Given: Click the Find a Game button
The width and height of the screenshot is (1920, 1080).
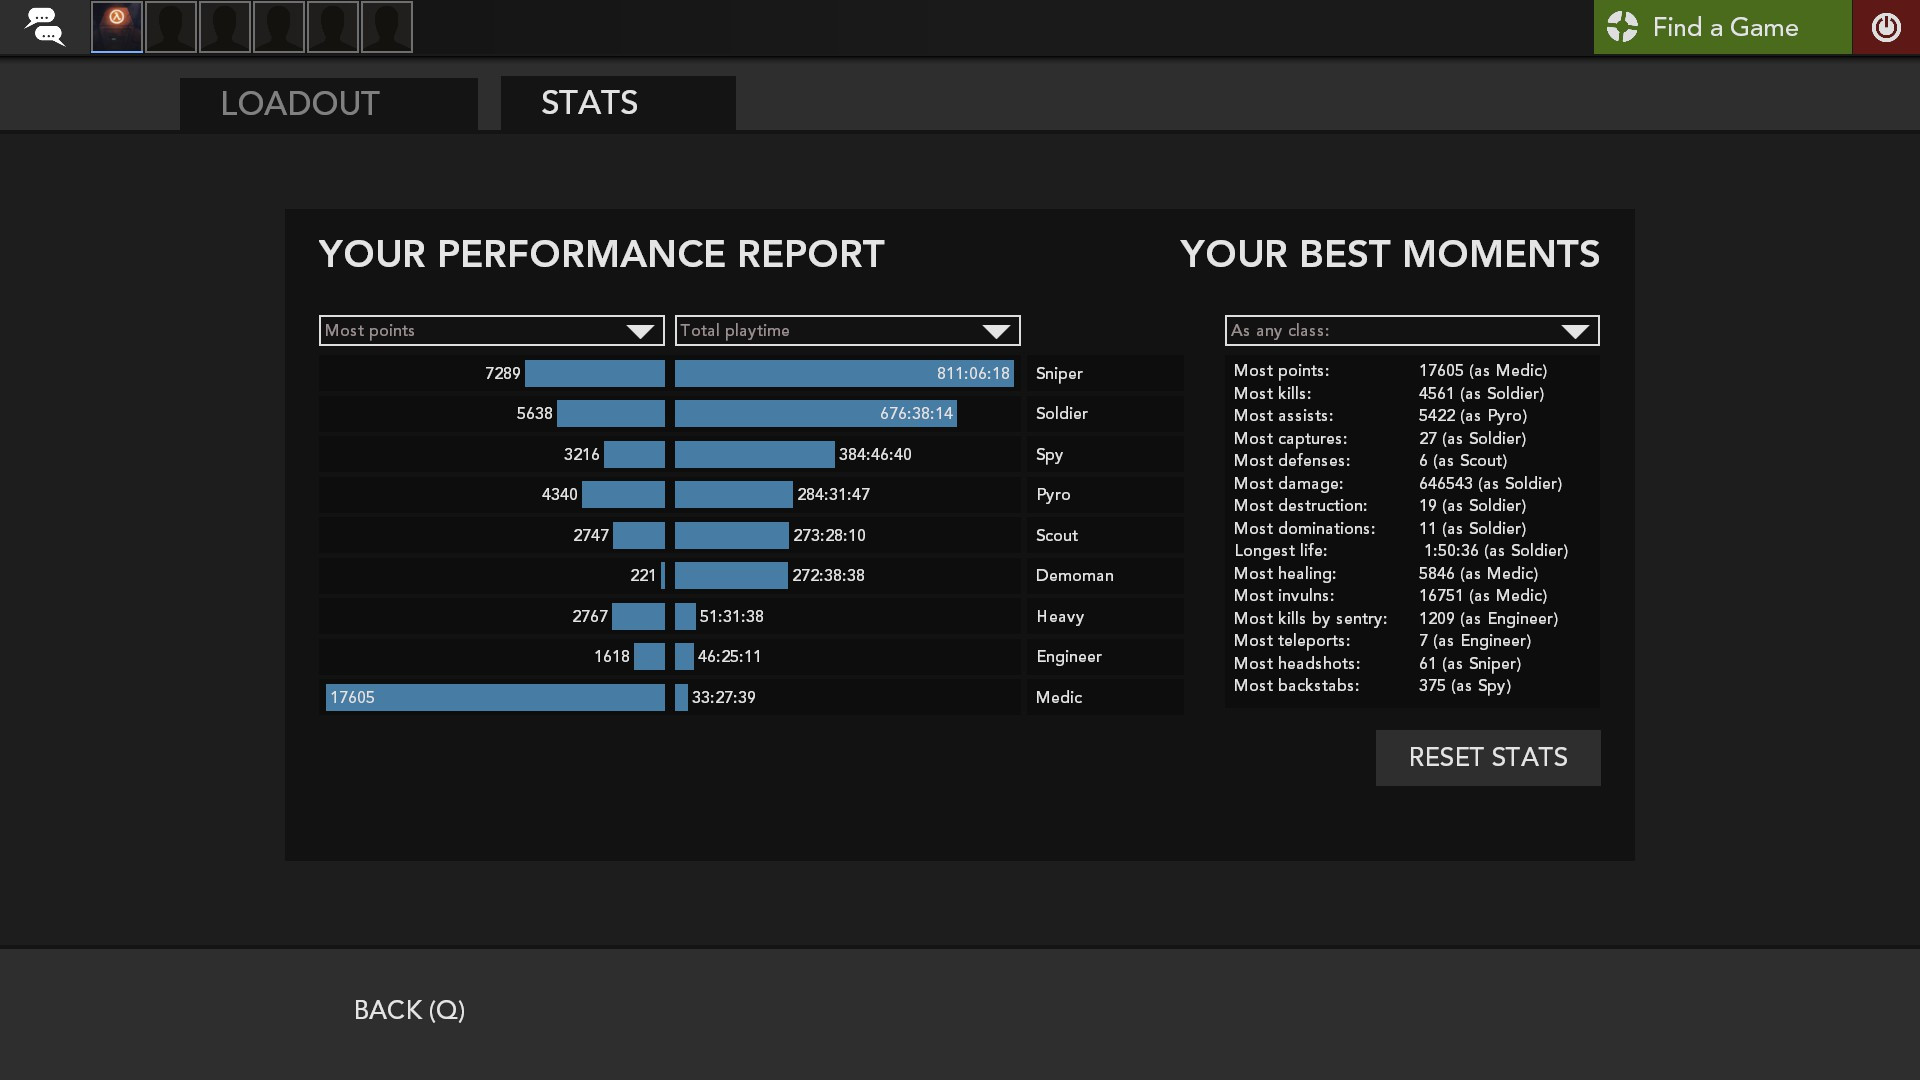Looking at the screenshot, I should tap(1724, 27).
